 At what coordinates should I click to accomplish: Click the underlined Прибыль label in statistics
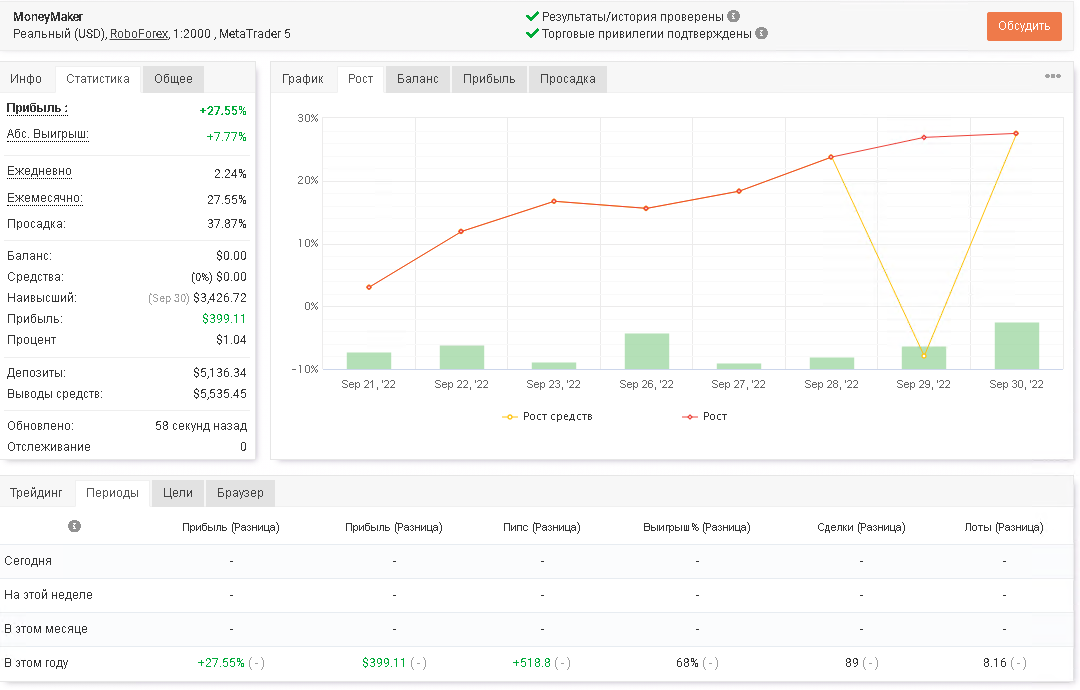click(37, 108)
